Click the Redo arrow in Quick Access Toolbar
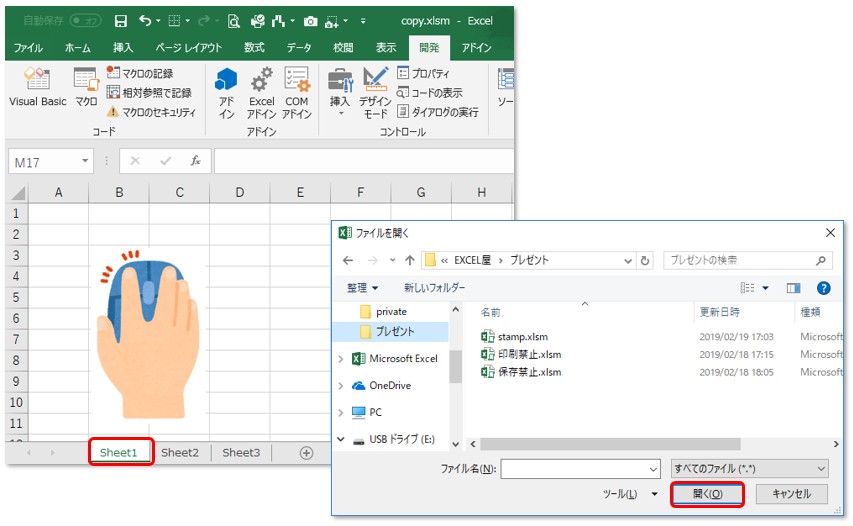 (x=204, y=21)
